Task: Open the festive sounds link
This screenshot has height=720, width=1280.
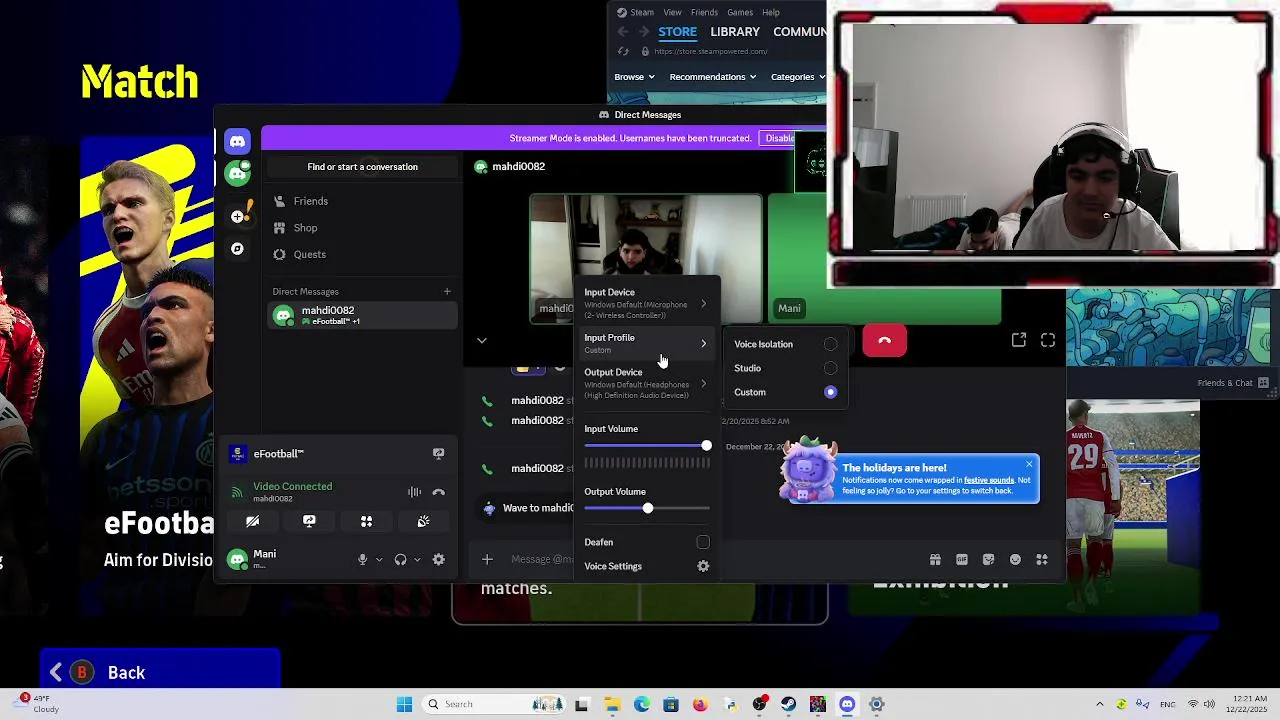Action: (987, 480)
